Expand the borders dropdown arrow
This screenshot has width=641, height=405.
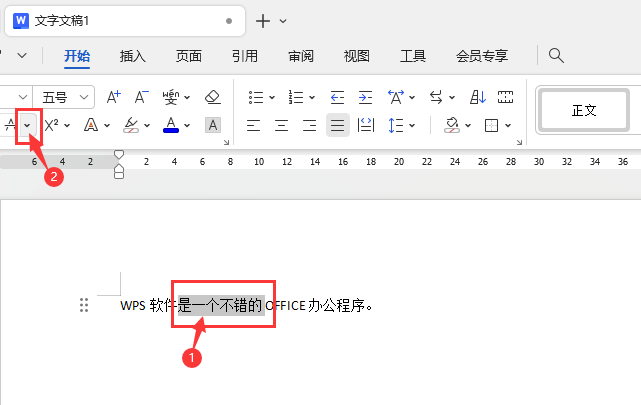pyautogui.click(x=508, y=125)
